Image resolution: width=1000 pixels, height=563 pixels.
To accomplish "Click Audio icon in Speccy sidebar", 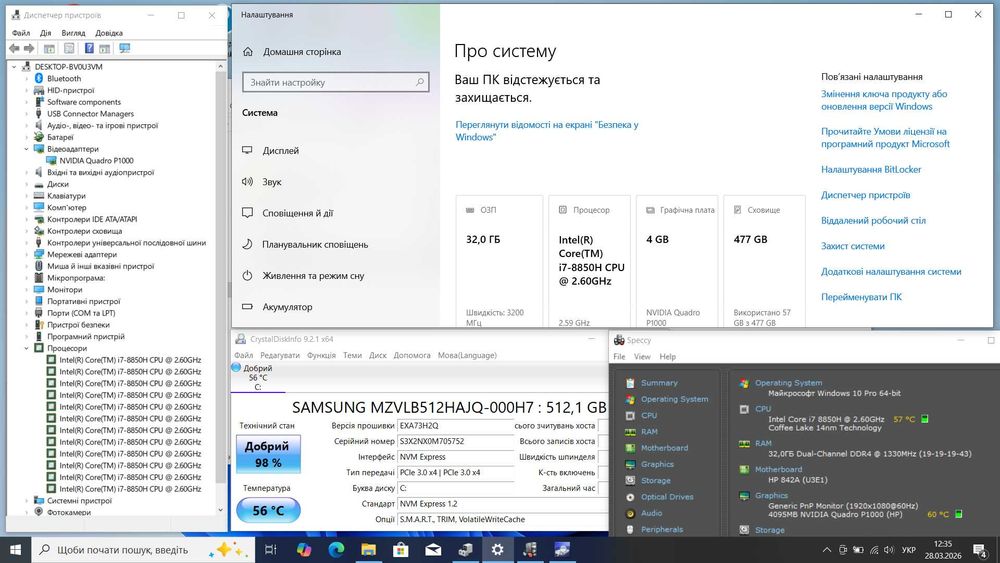I will coord(630,513).
